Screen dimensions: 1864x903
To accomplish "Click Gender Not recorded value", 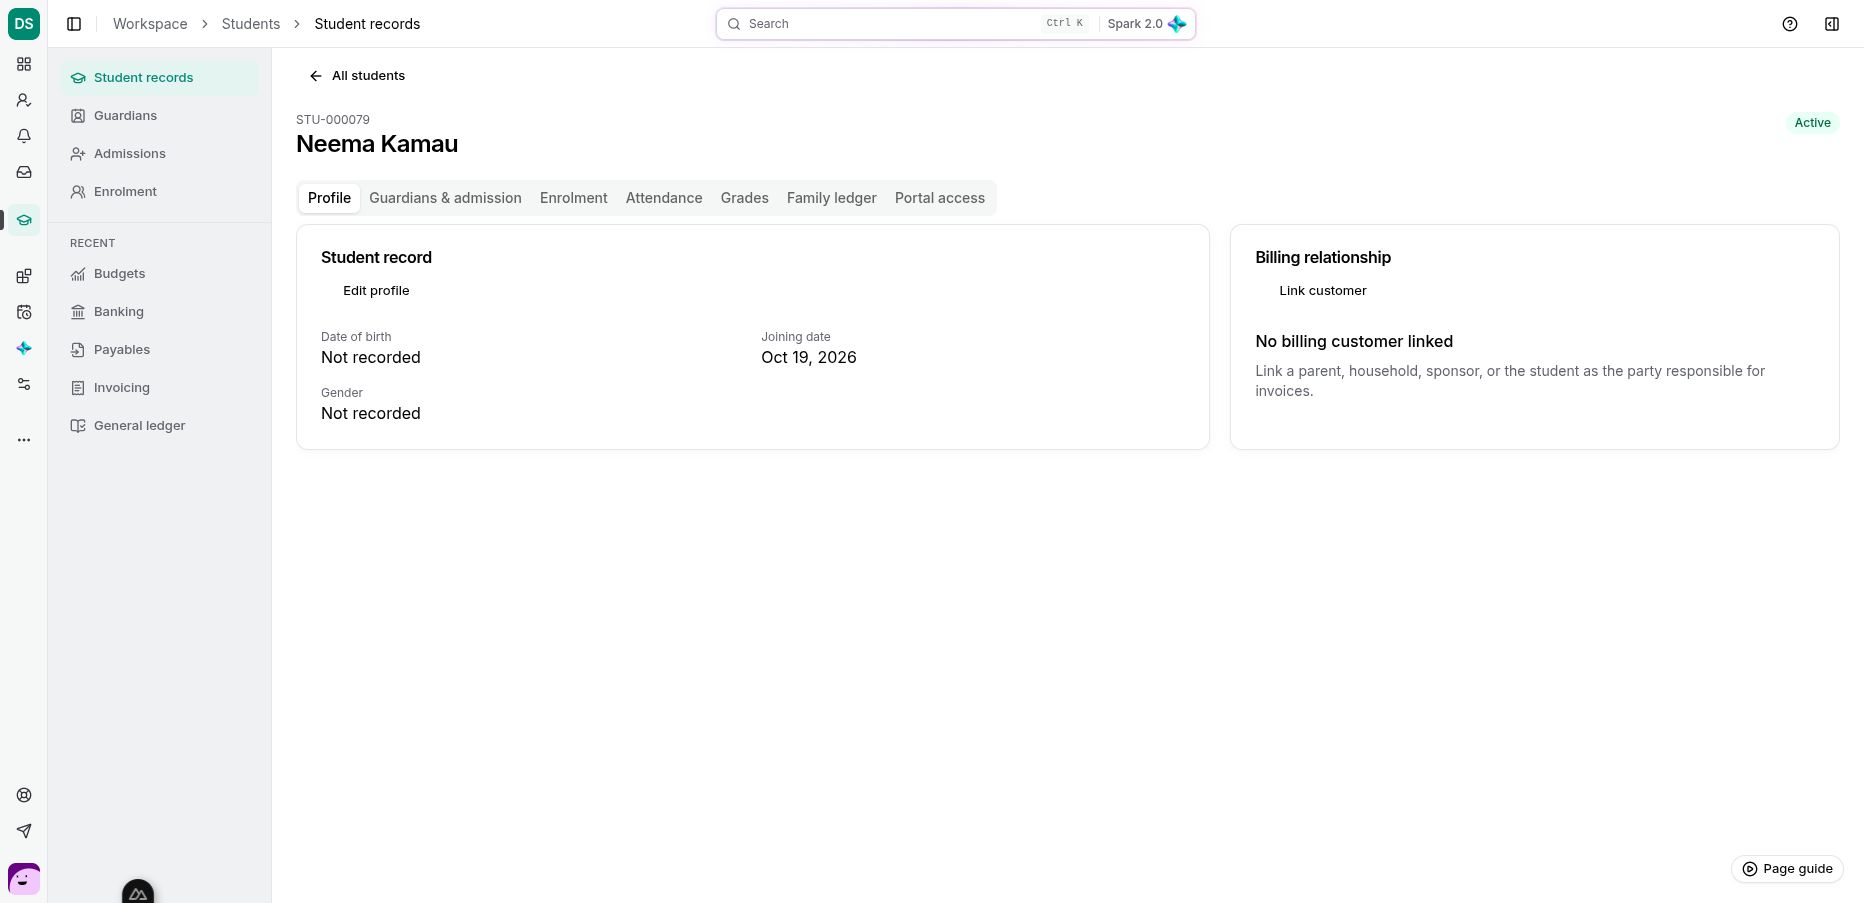I will 371,414.
